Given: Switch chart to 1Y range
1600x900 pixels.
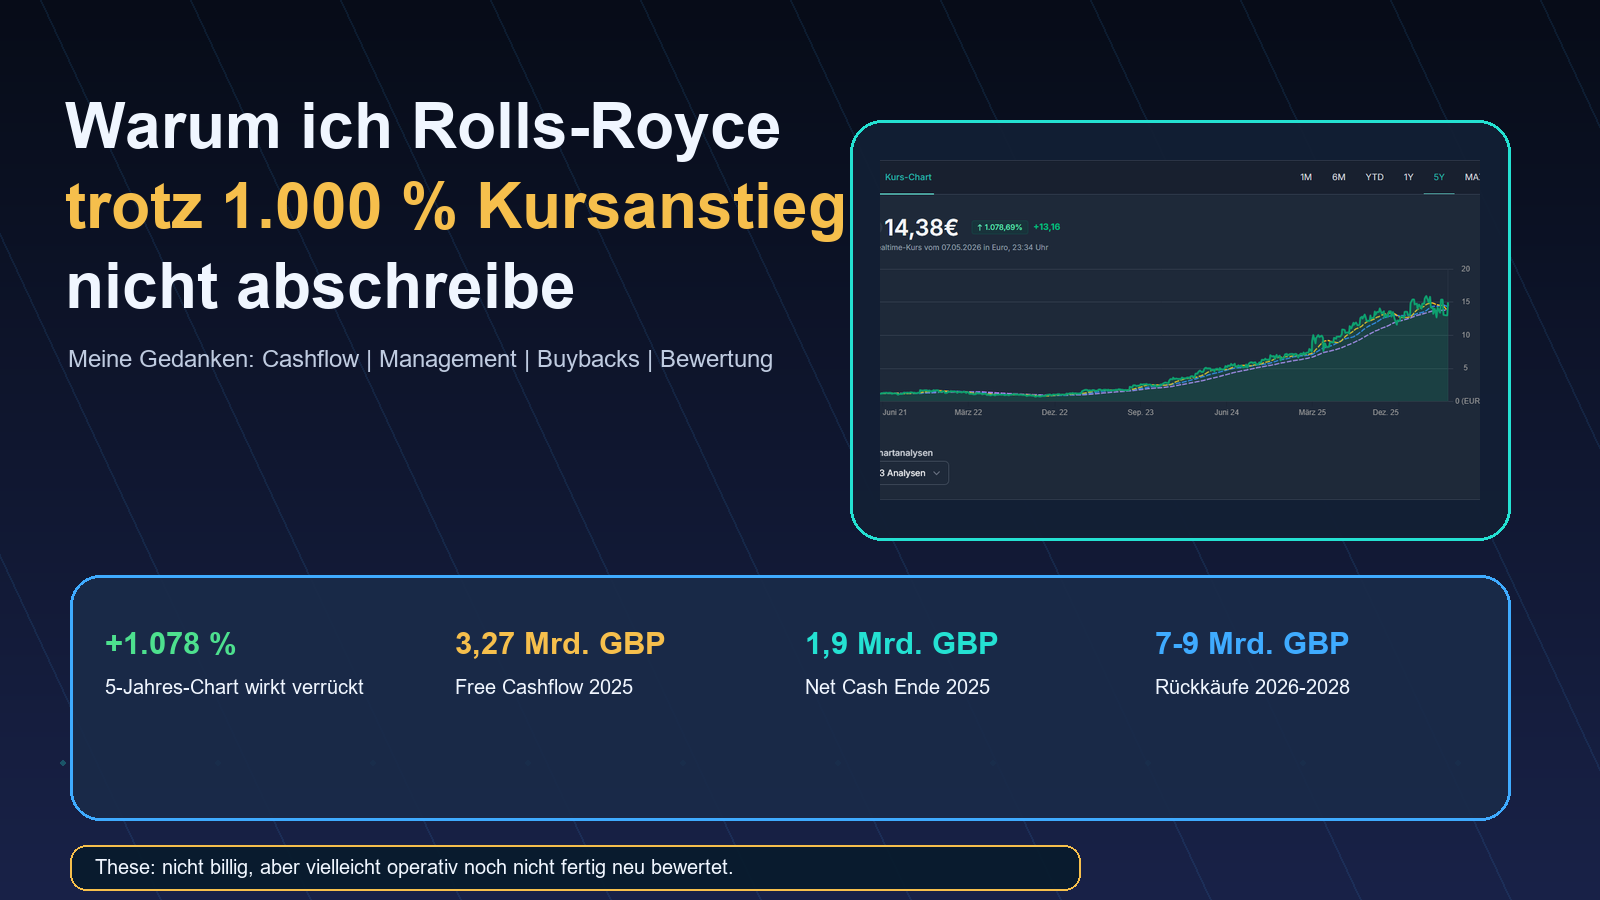Looking at the screenshot, I should pyautogui.click(x=1409, y=177).
